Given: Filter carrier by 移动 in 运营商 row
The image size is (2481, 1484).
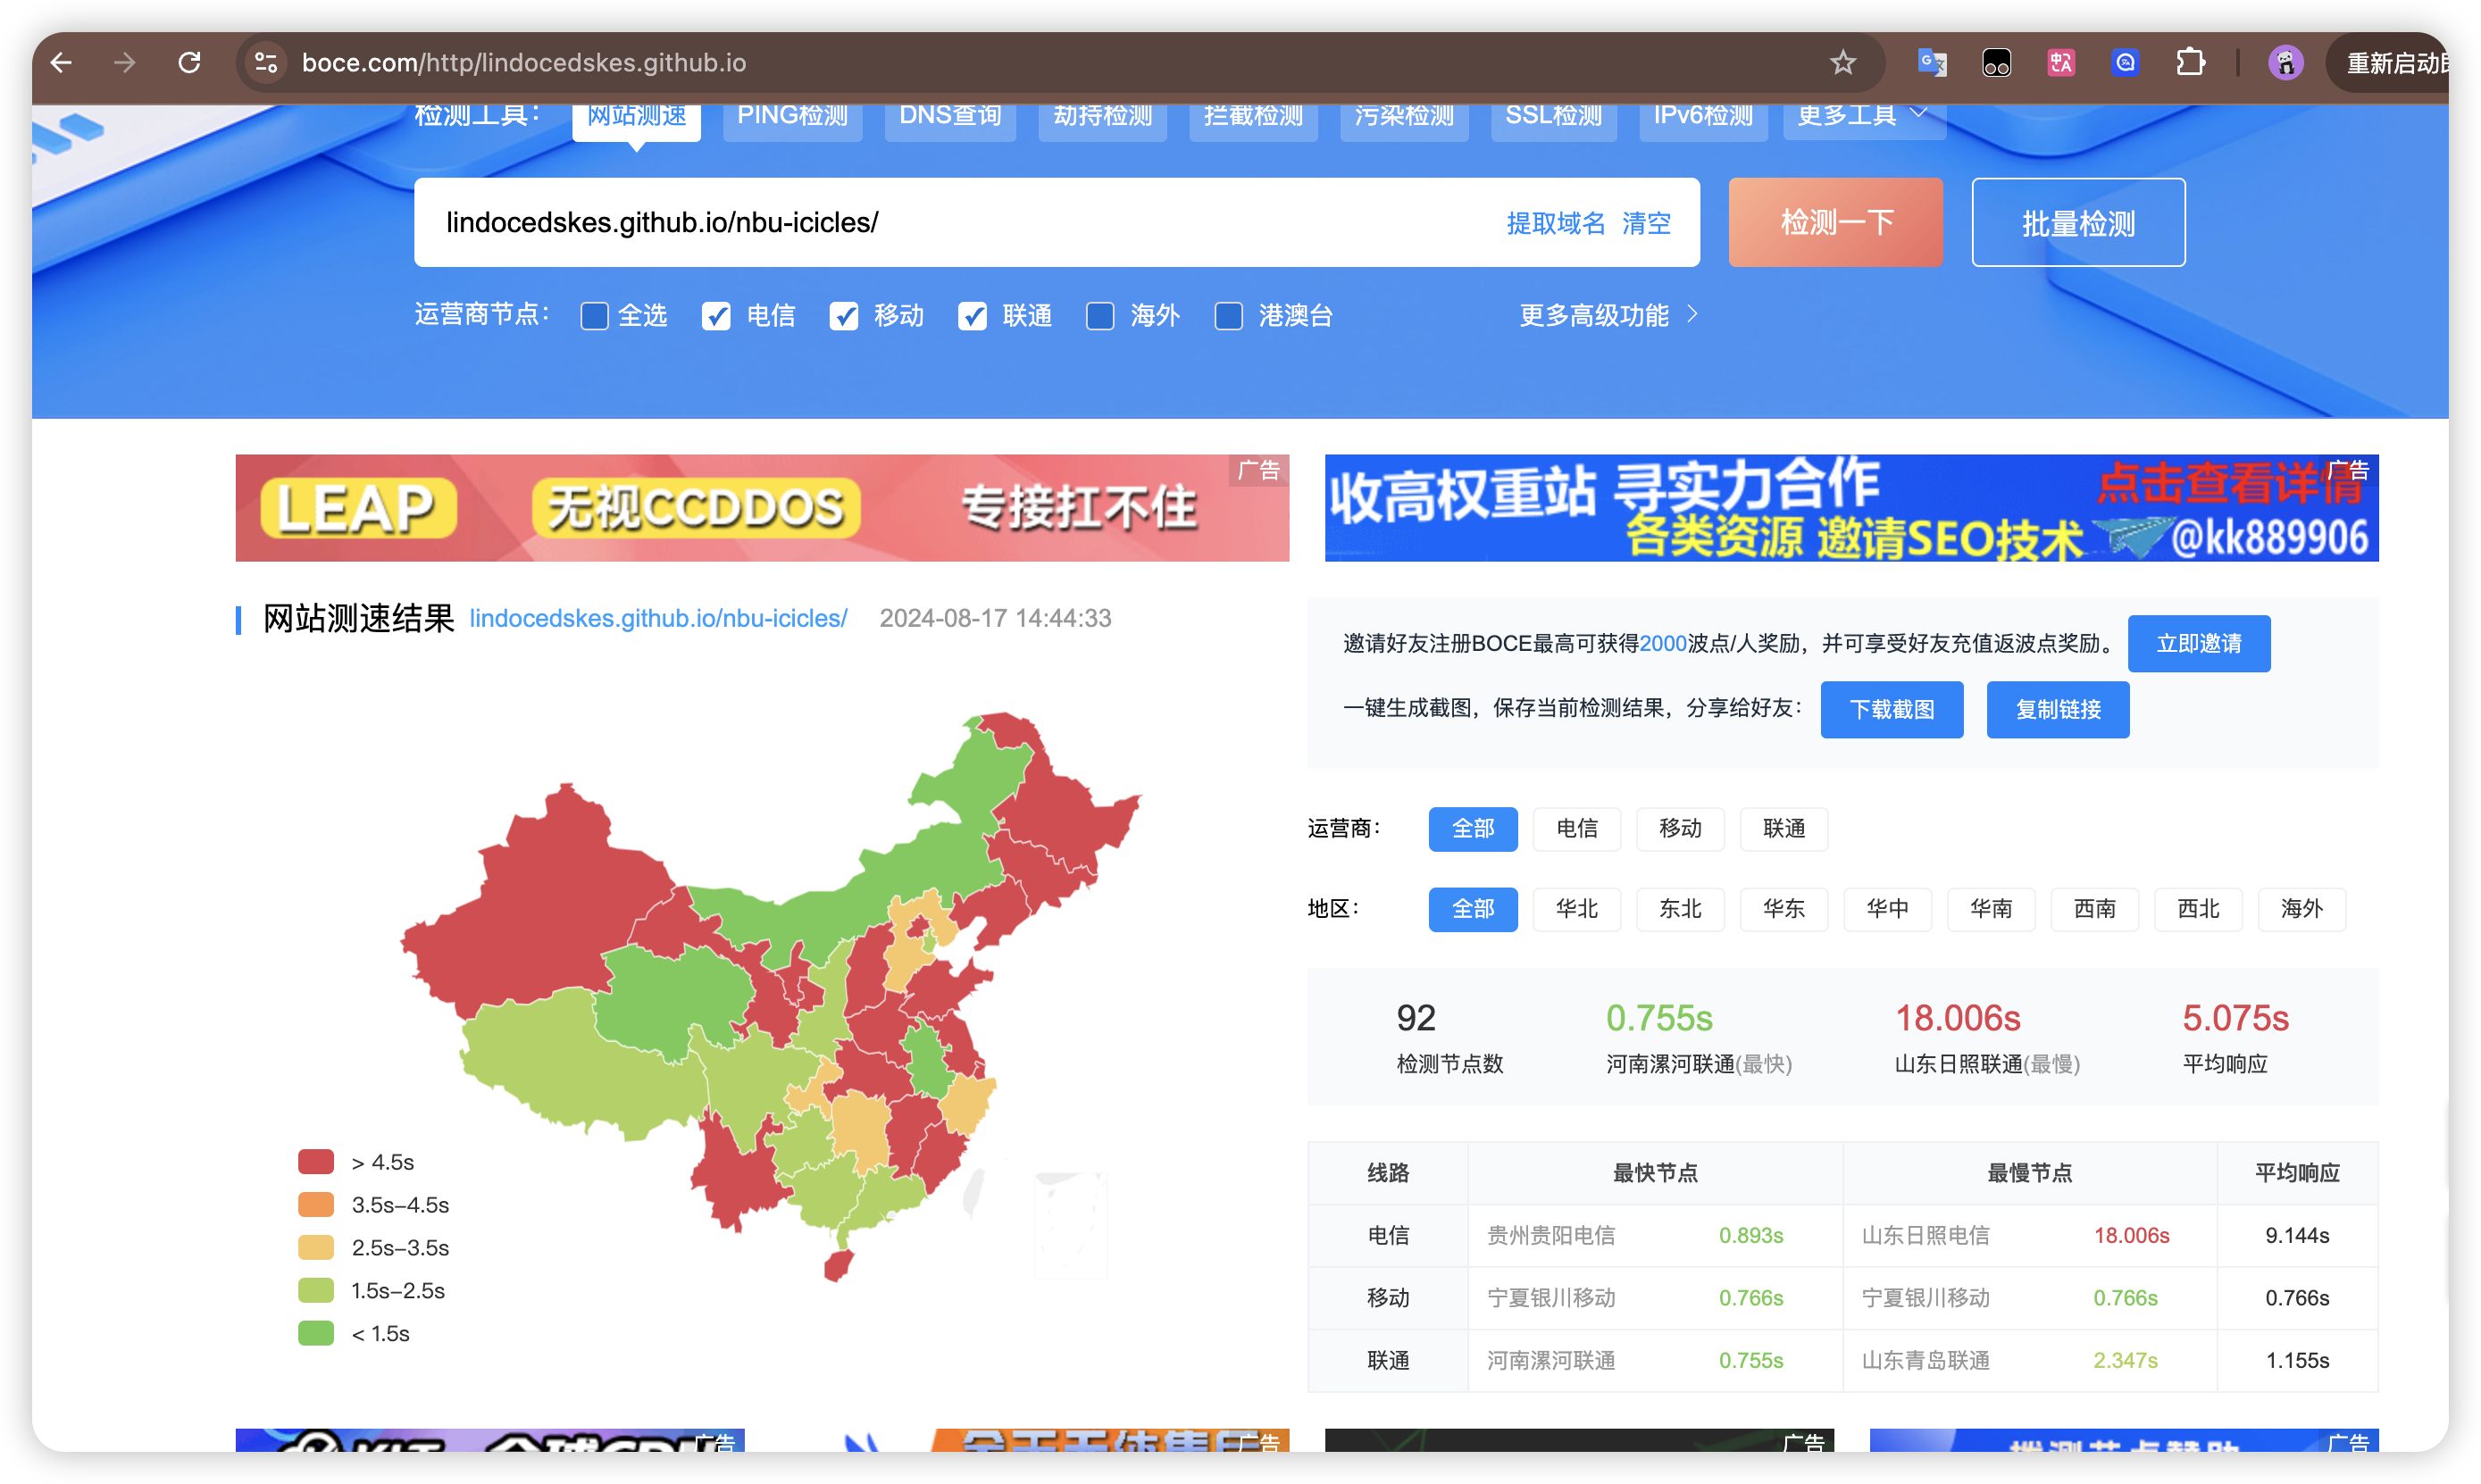Looking at the screenshot, I should [1680, 828].
